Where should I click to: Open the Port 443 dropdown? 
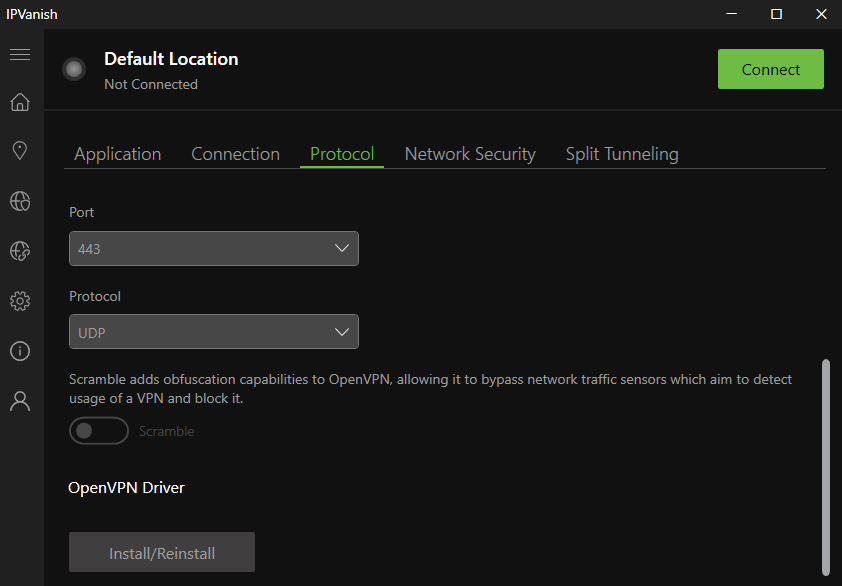[214, 249]
